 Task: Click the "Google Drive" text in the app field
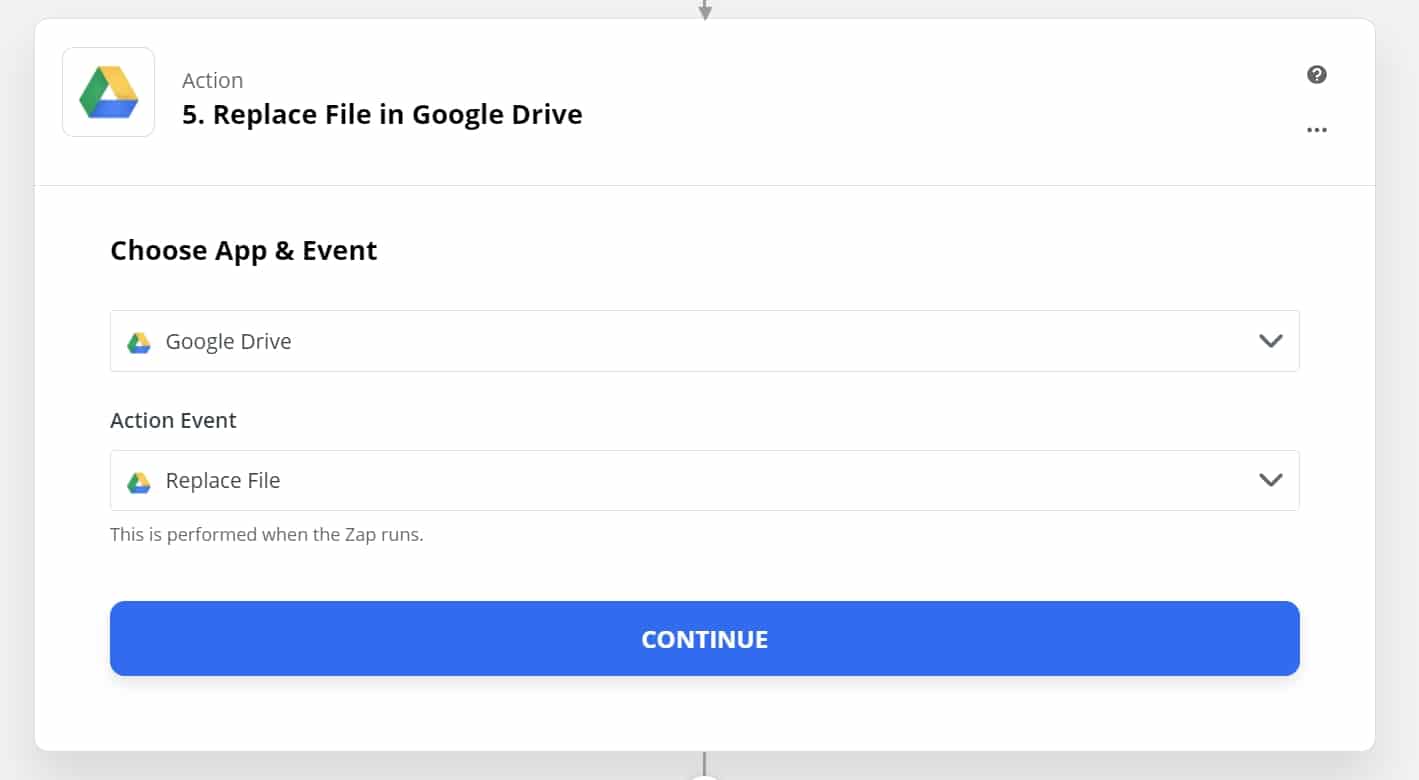[x=228, y=341]
